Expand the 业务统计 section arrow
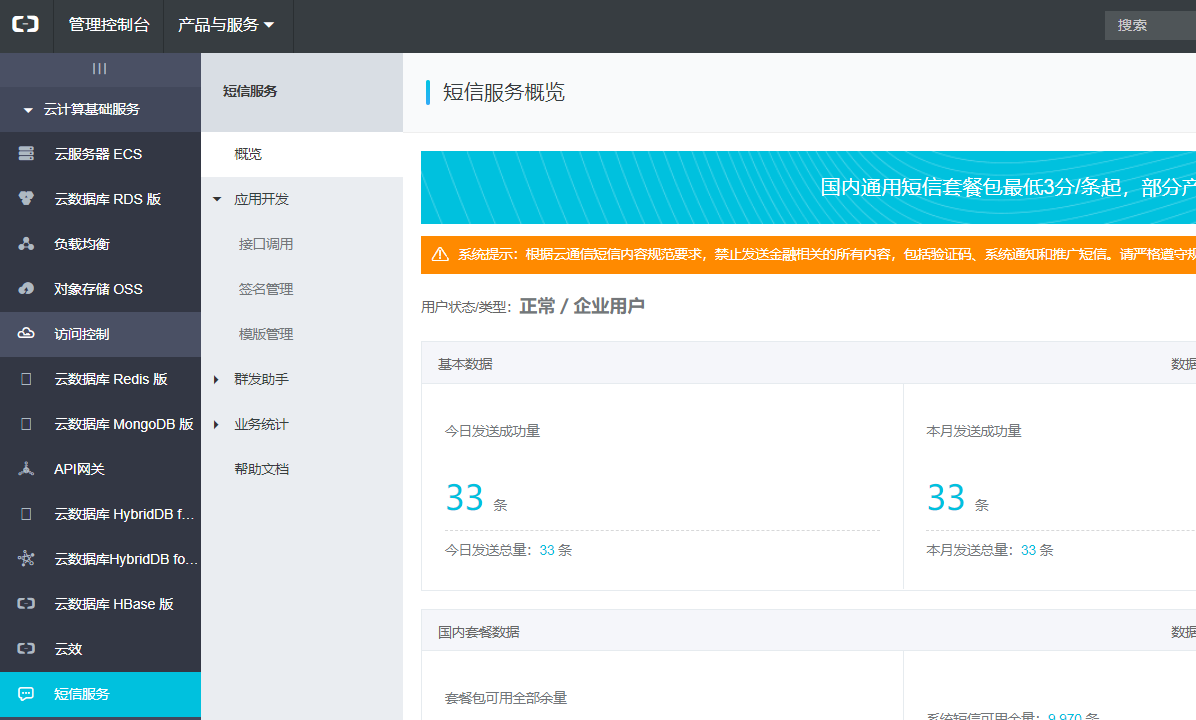1196x720 pixels. tap(216, 424)
